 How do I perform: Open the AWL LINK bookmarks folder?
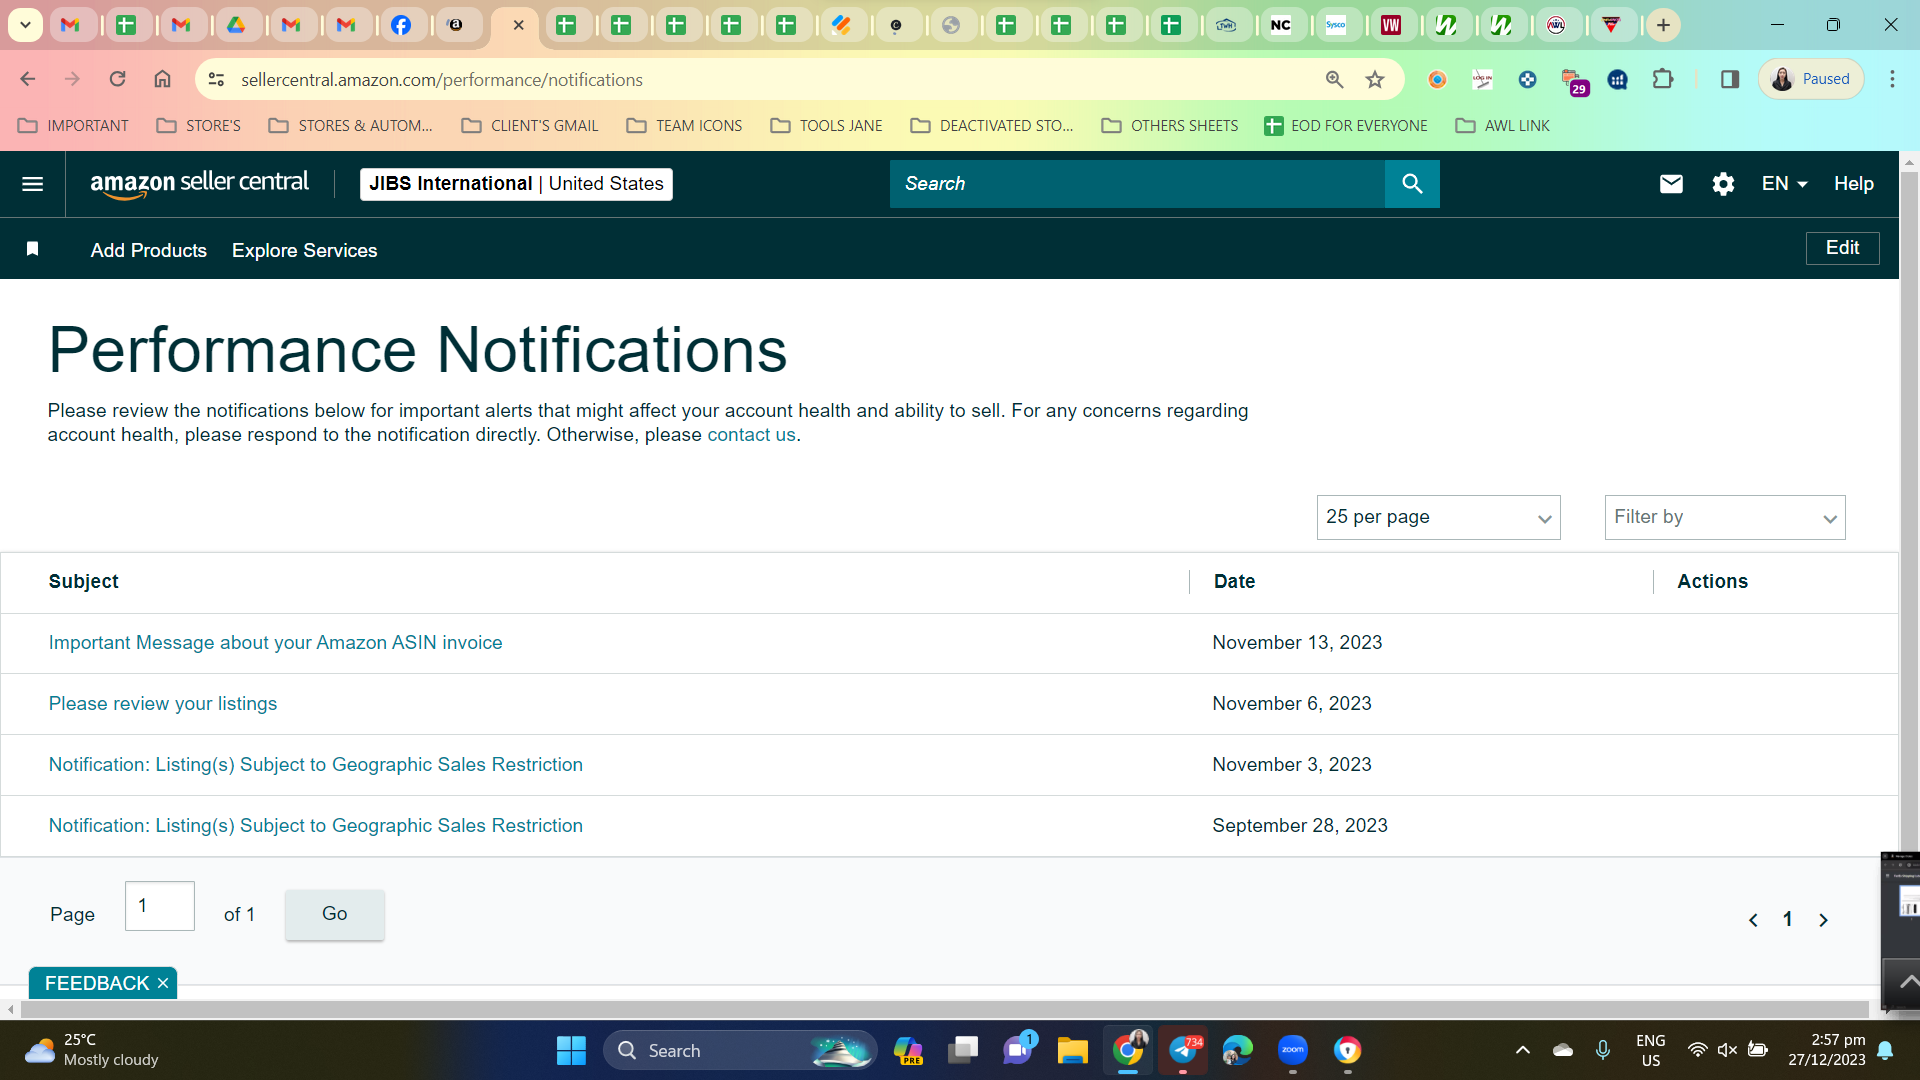1503,126
